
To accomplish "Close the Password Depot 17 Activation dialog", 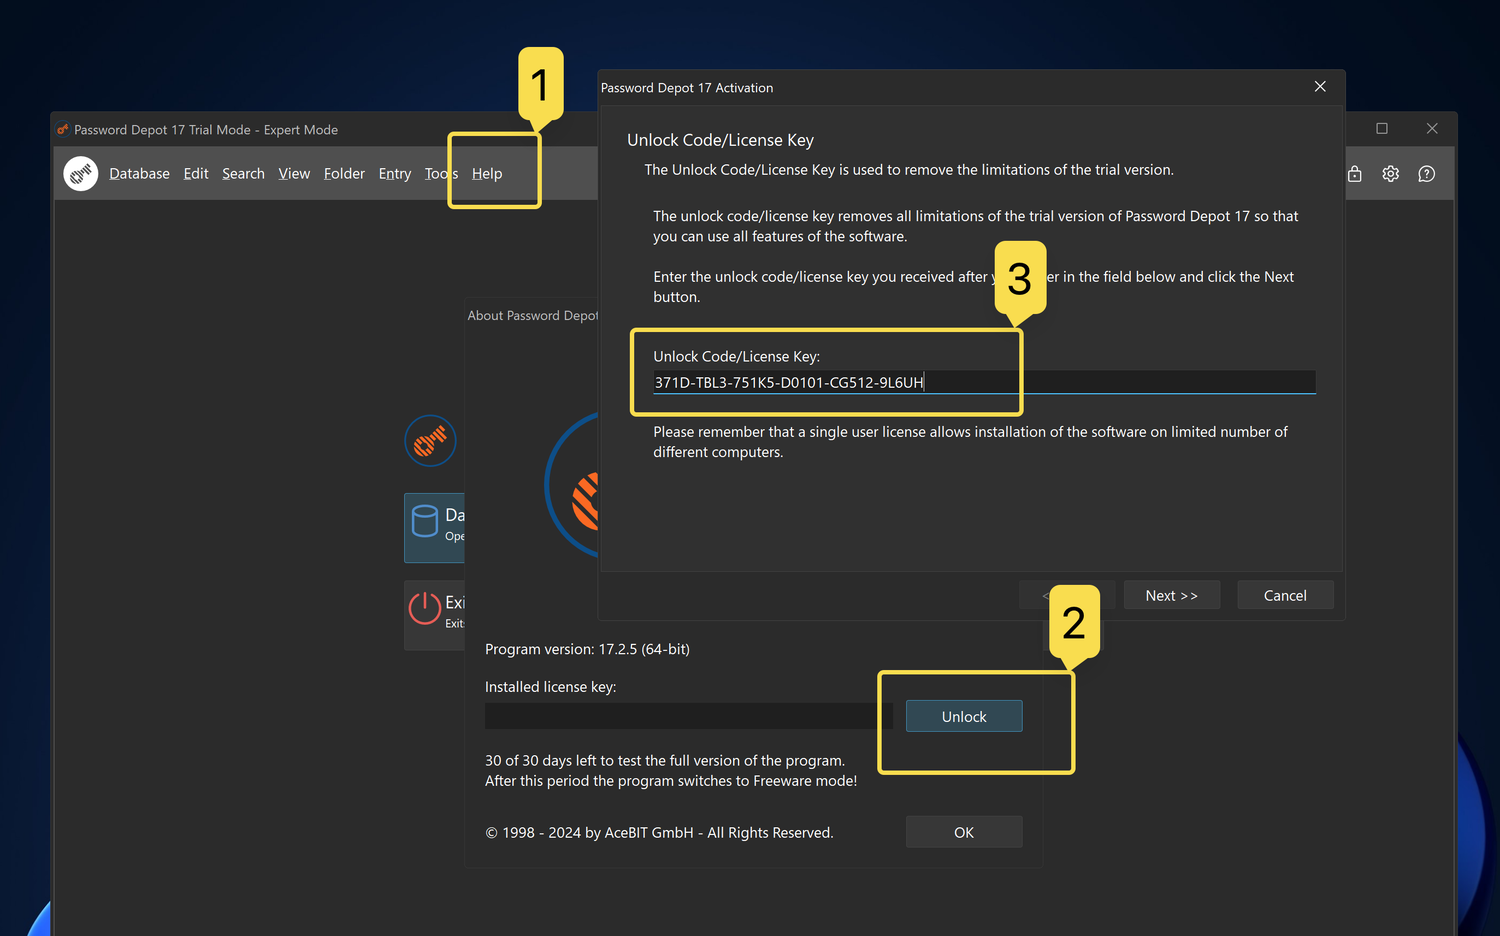I will pyautogui.click(x=1320, y=87).
